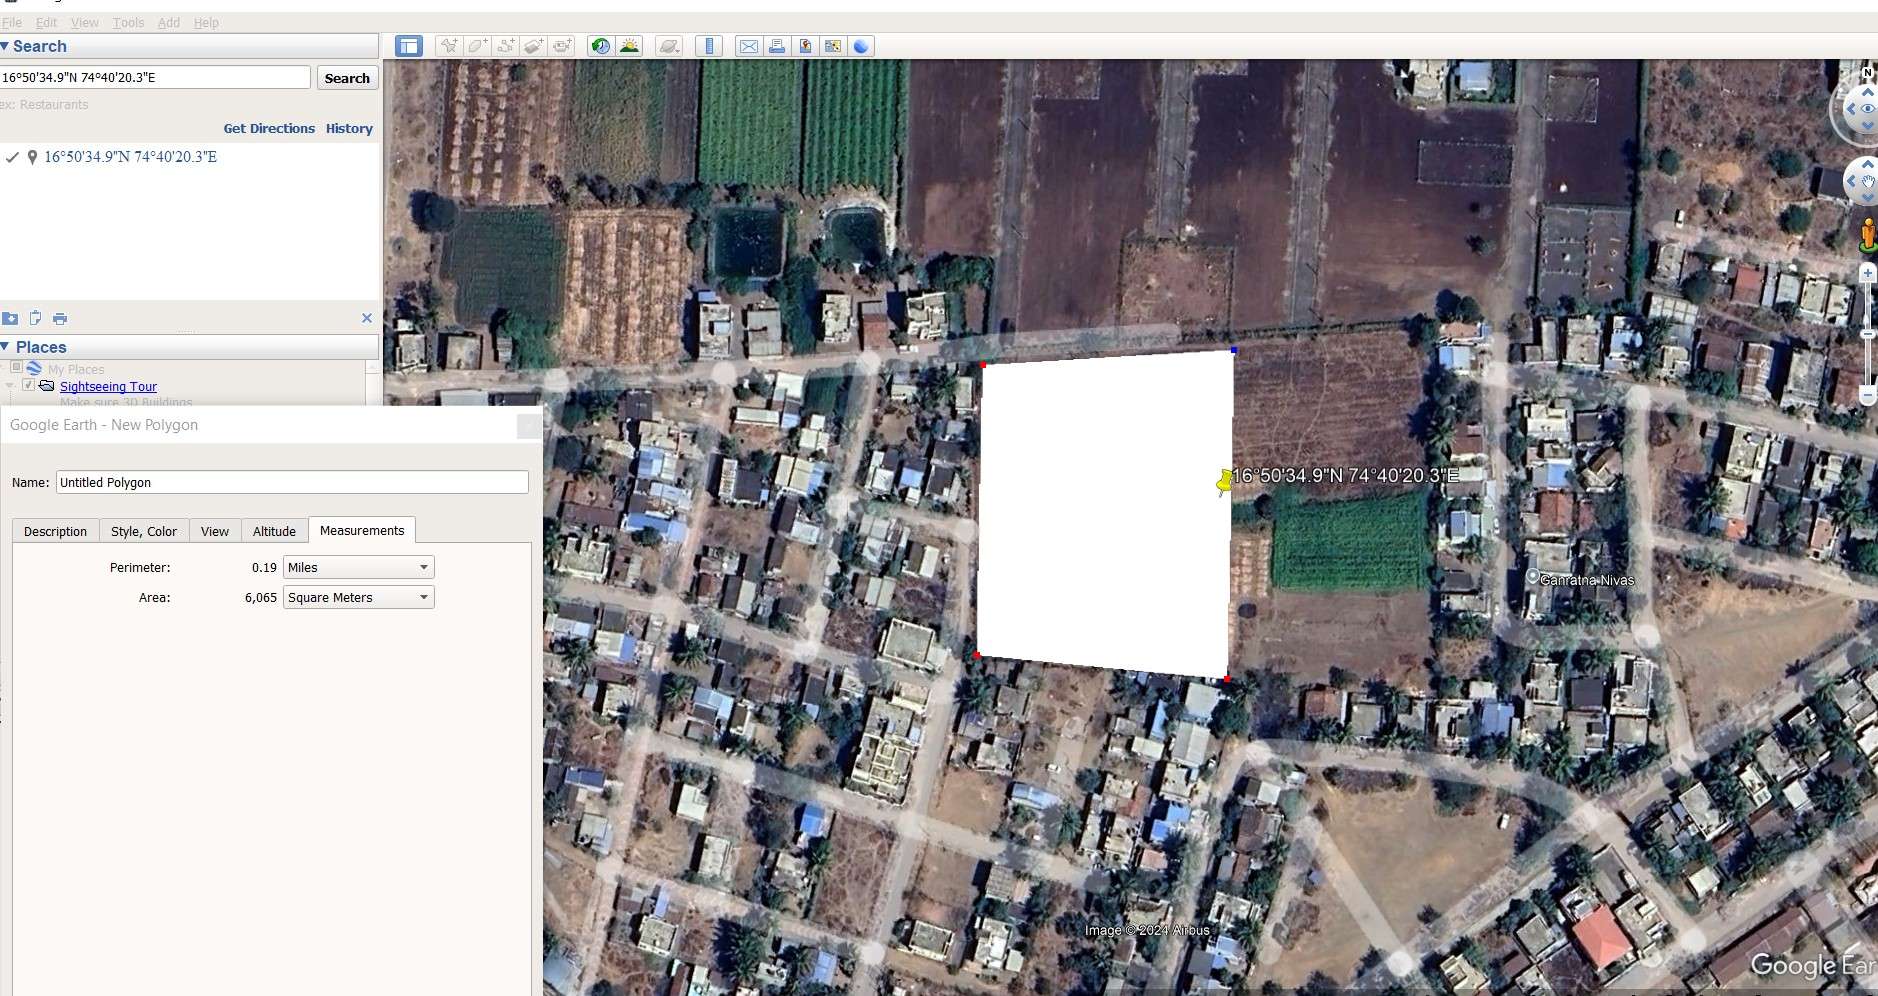Zoom out with the minus button
This screenshot has width=1878, height=996.
1867,396
